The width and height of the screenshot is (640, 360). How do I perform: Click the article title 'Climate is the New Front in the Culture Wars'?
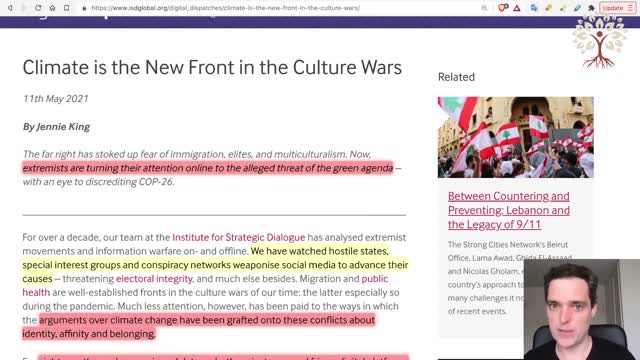click(212, 67)
